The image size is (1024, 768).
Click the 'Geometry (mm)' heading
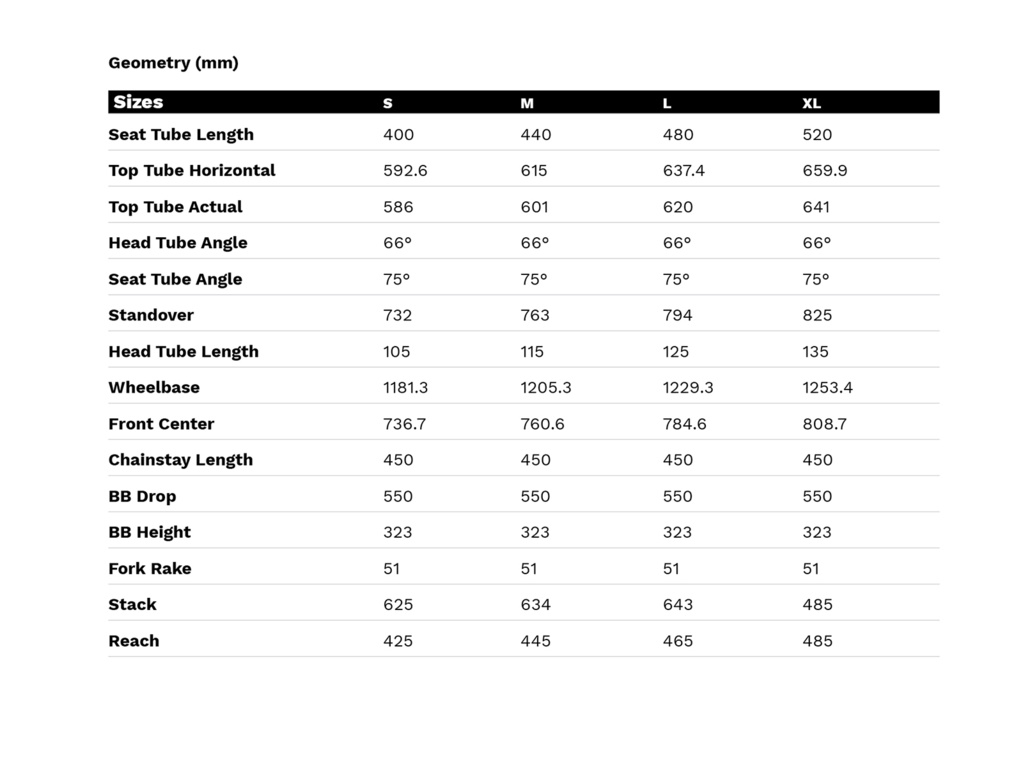(173, 63)
